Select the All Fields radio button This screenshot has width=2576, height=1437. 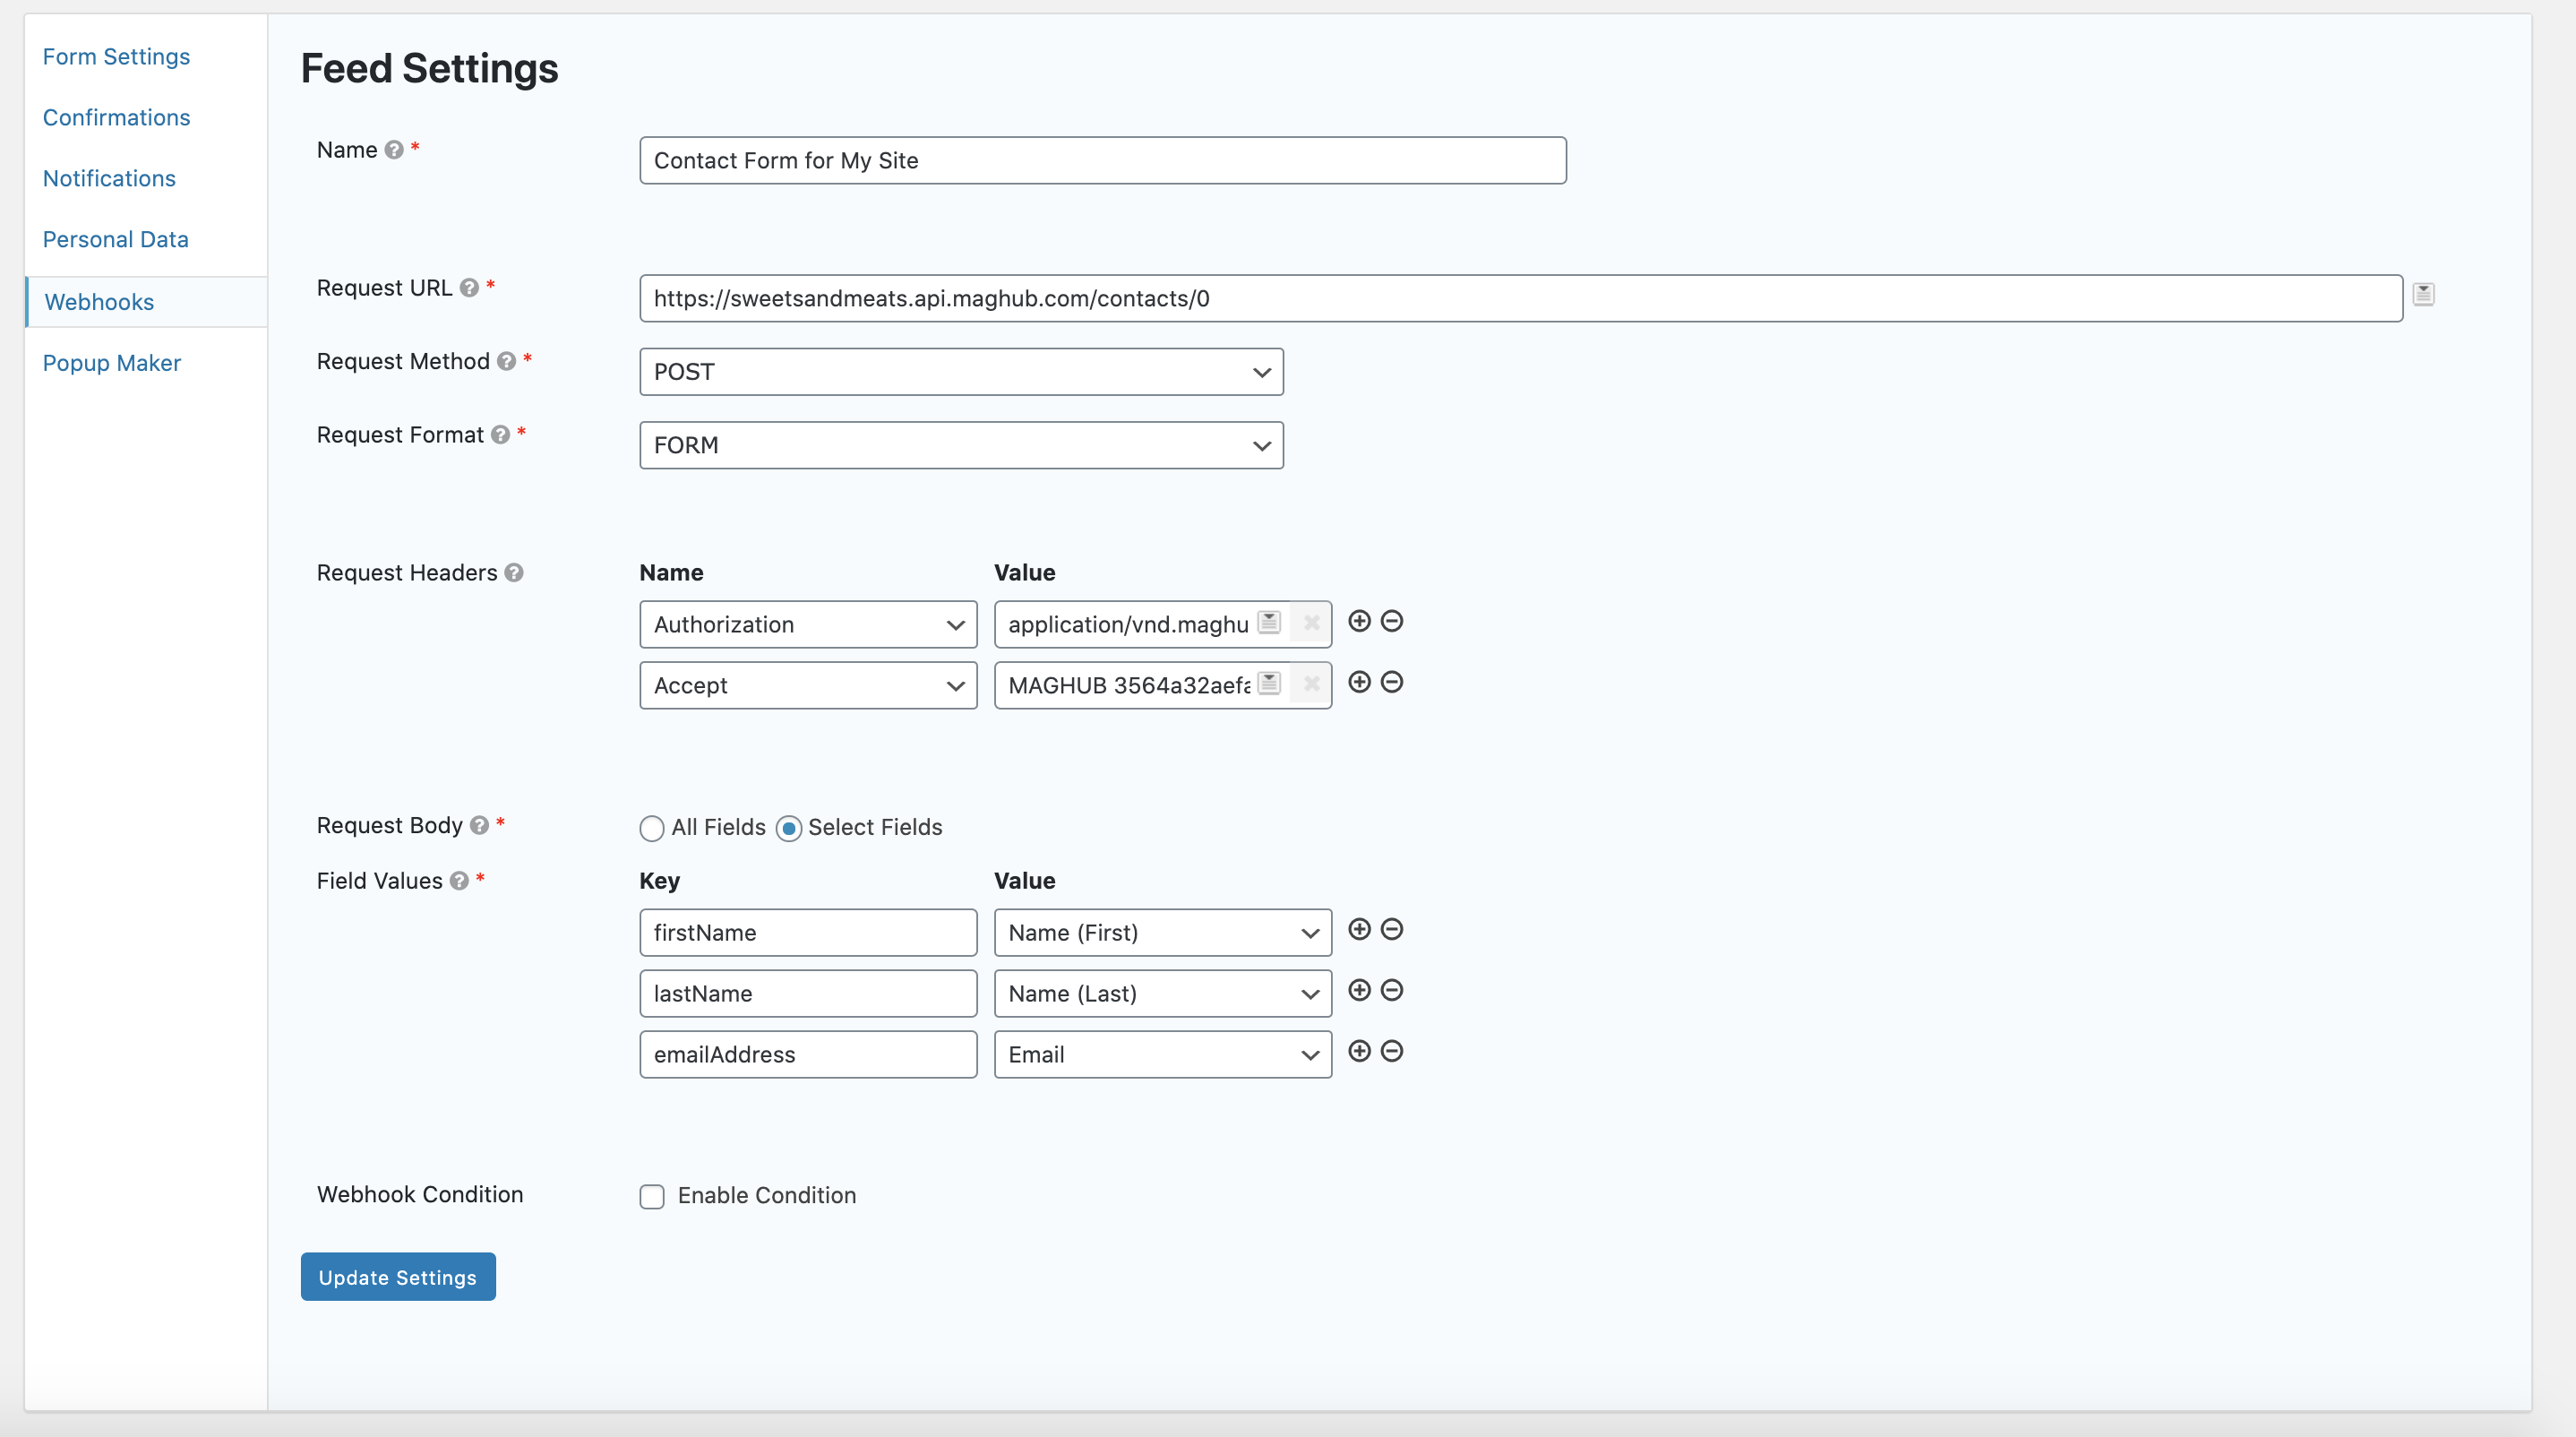(652, 828)
